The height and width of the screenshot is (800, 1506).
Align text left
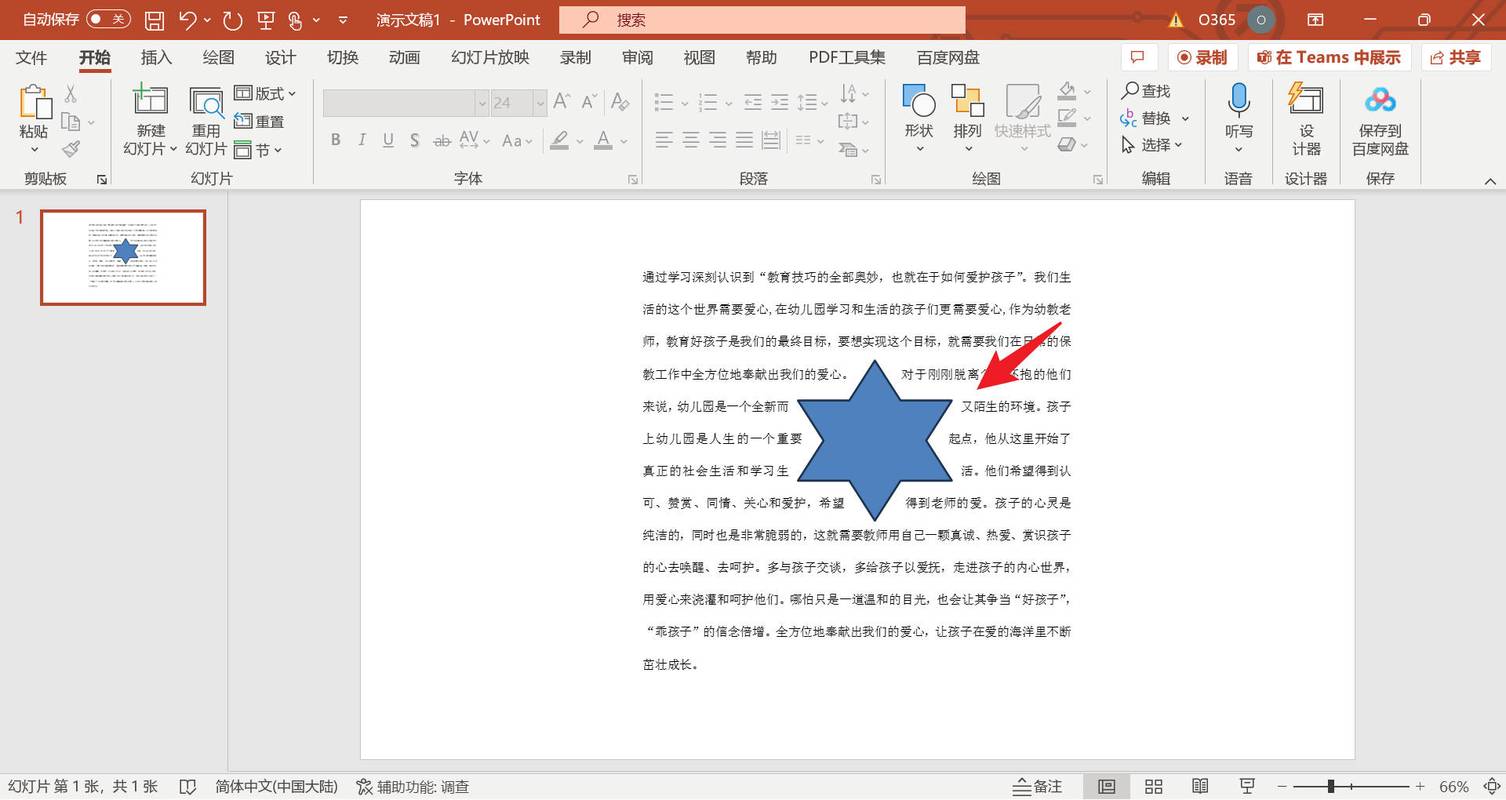tap(664, 140)
